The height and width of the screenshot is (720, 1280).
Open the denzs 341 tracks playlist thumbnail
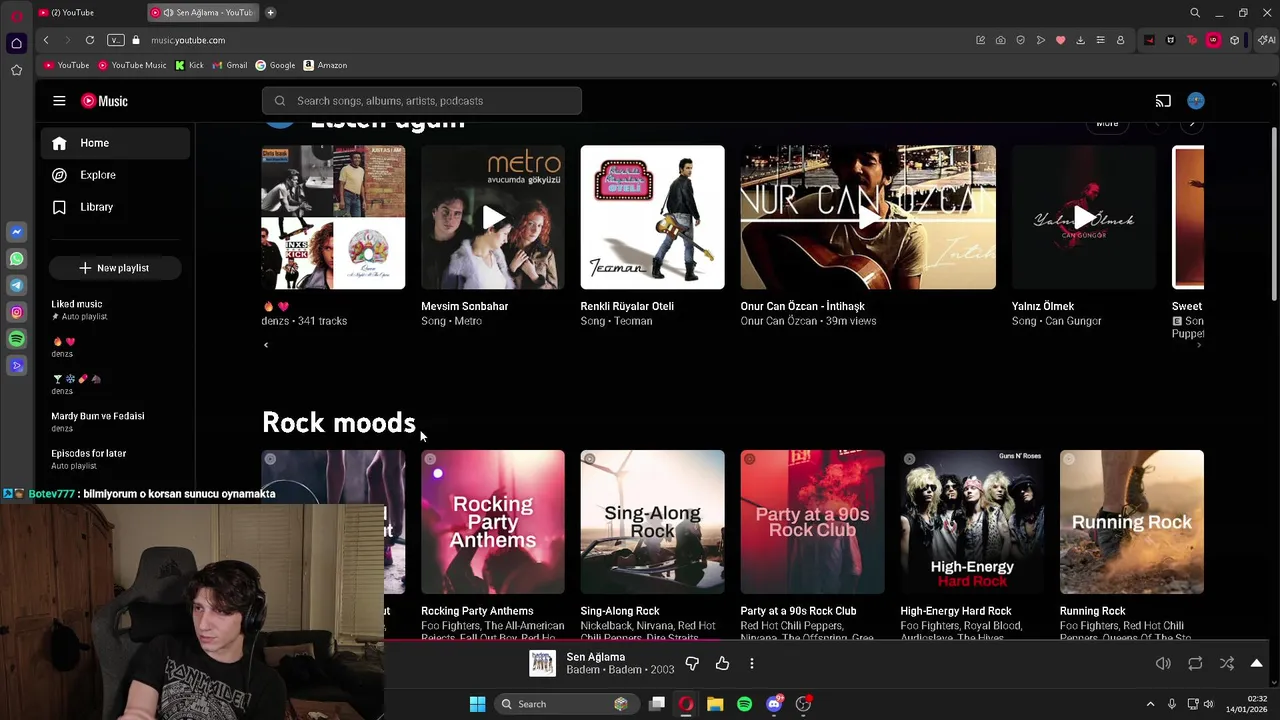pyautogui.click(x=333, y=217)
